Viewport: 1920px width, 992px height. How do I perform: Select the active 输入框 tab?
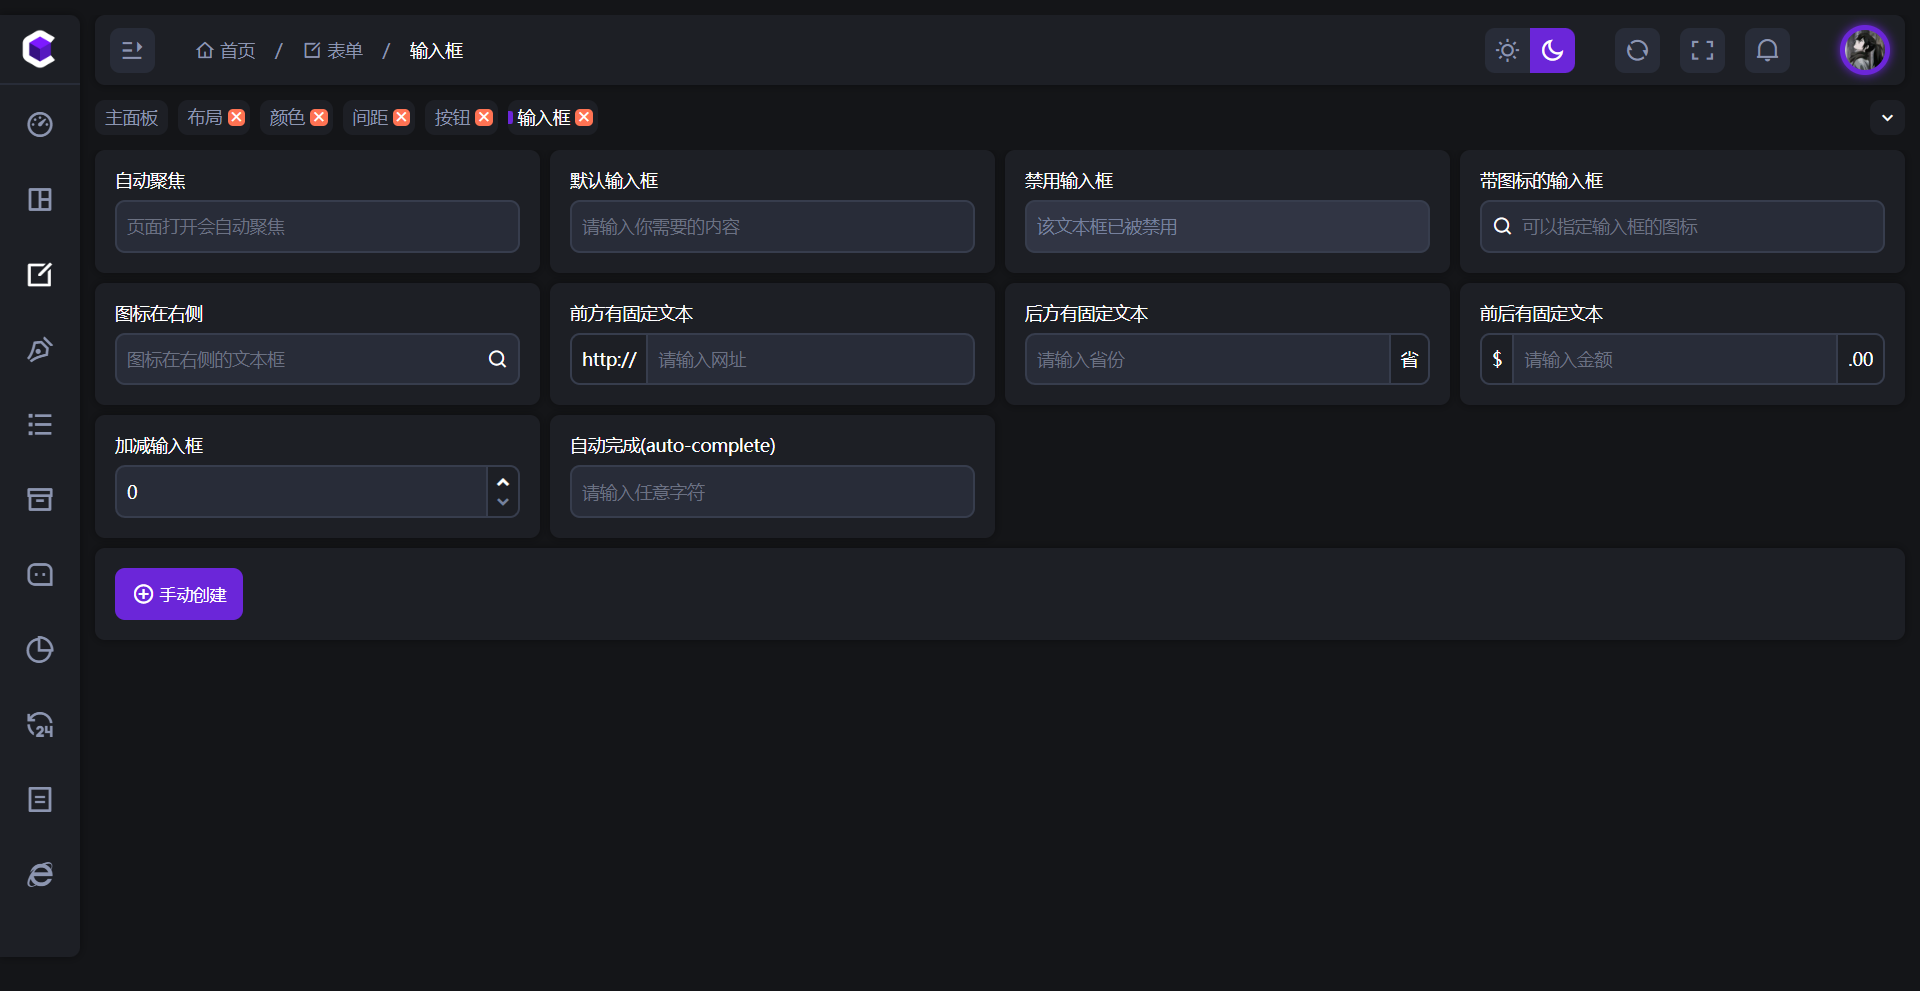coord(543,118)
